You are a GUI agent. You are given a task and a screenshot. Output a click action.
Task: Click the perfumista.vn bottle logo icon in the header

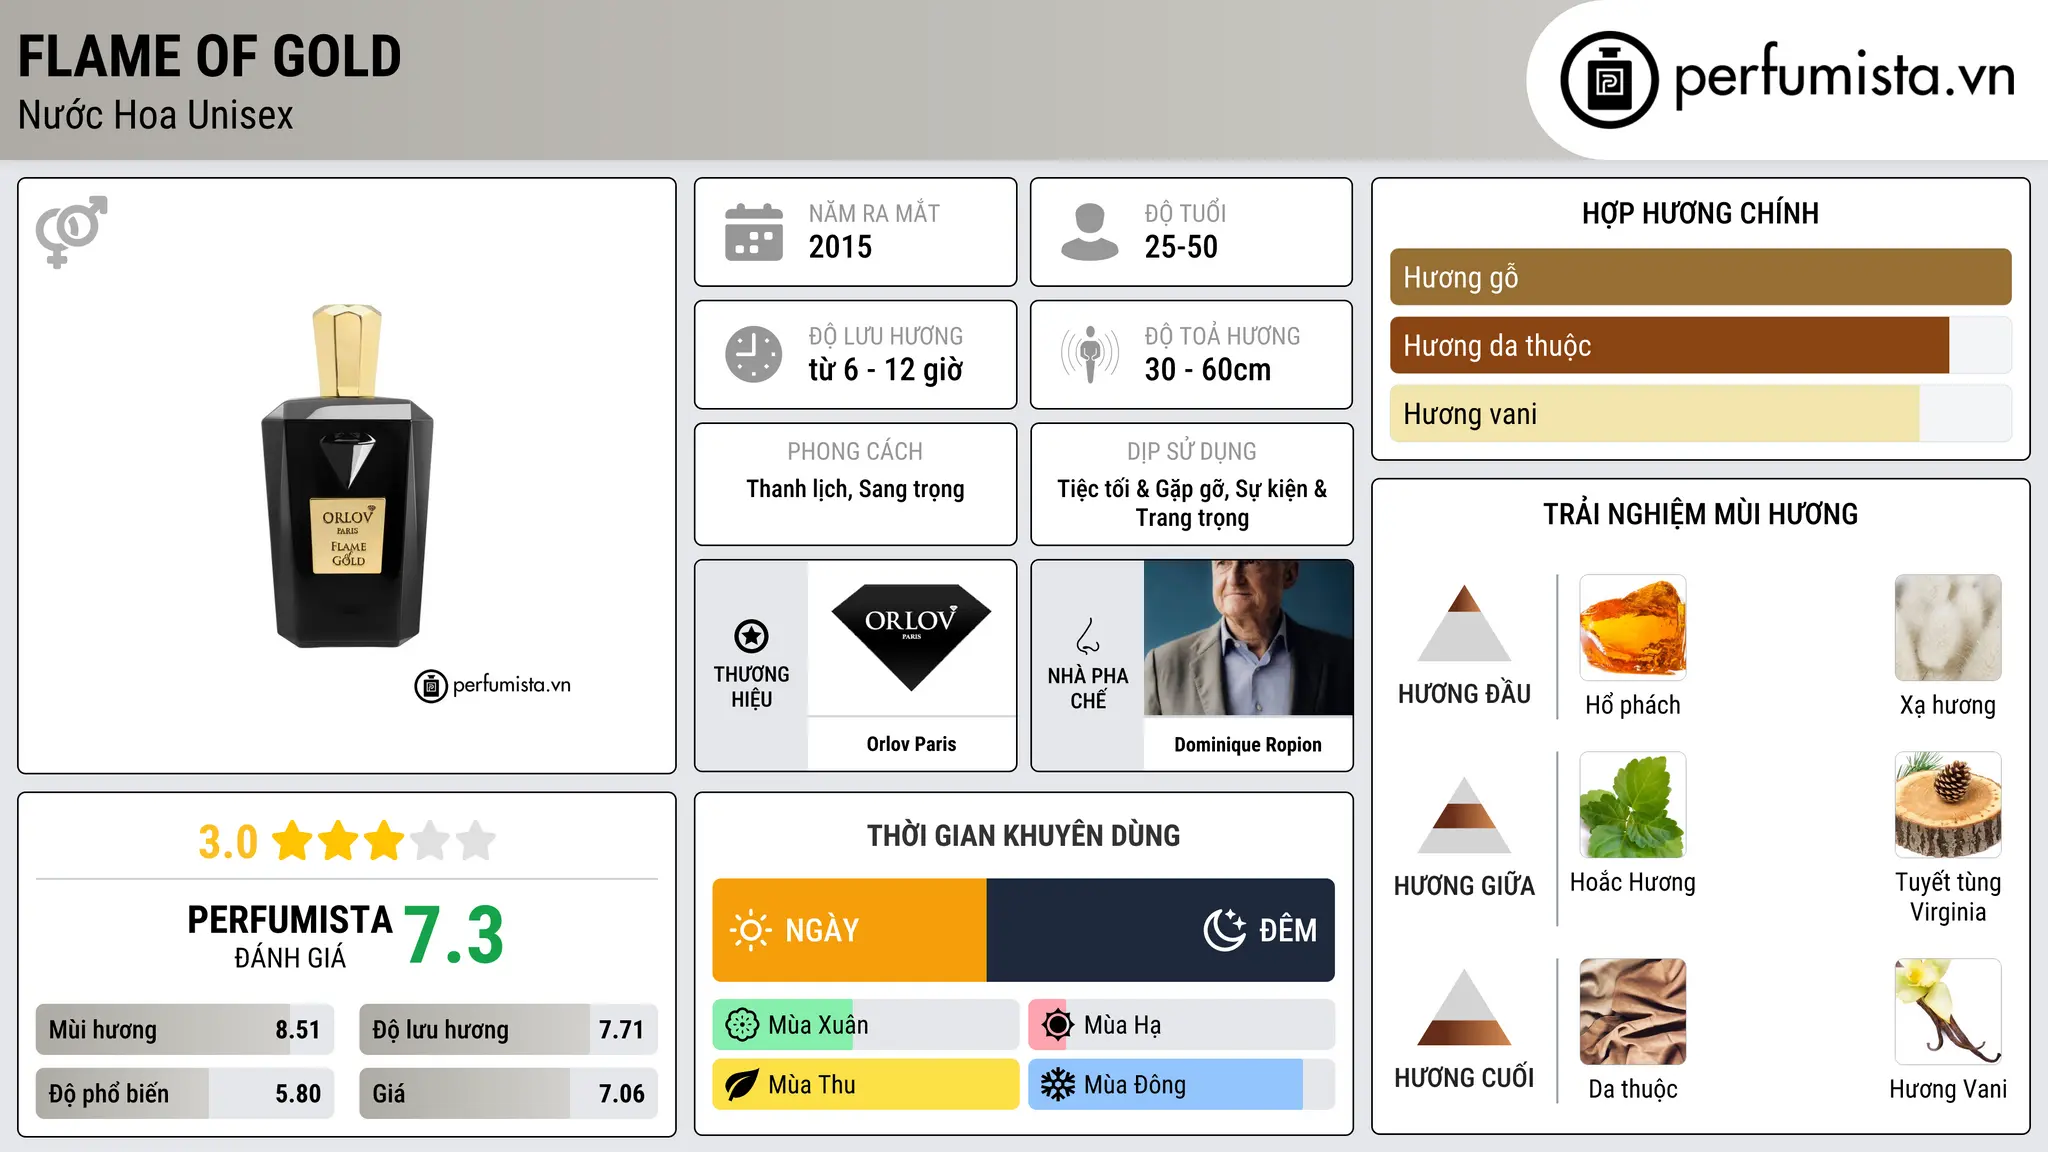1609,80
